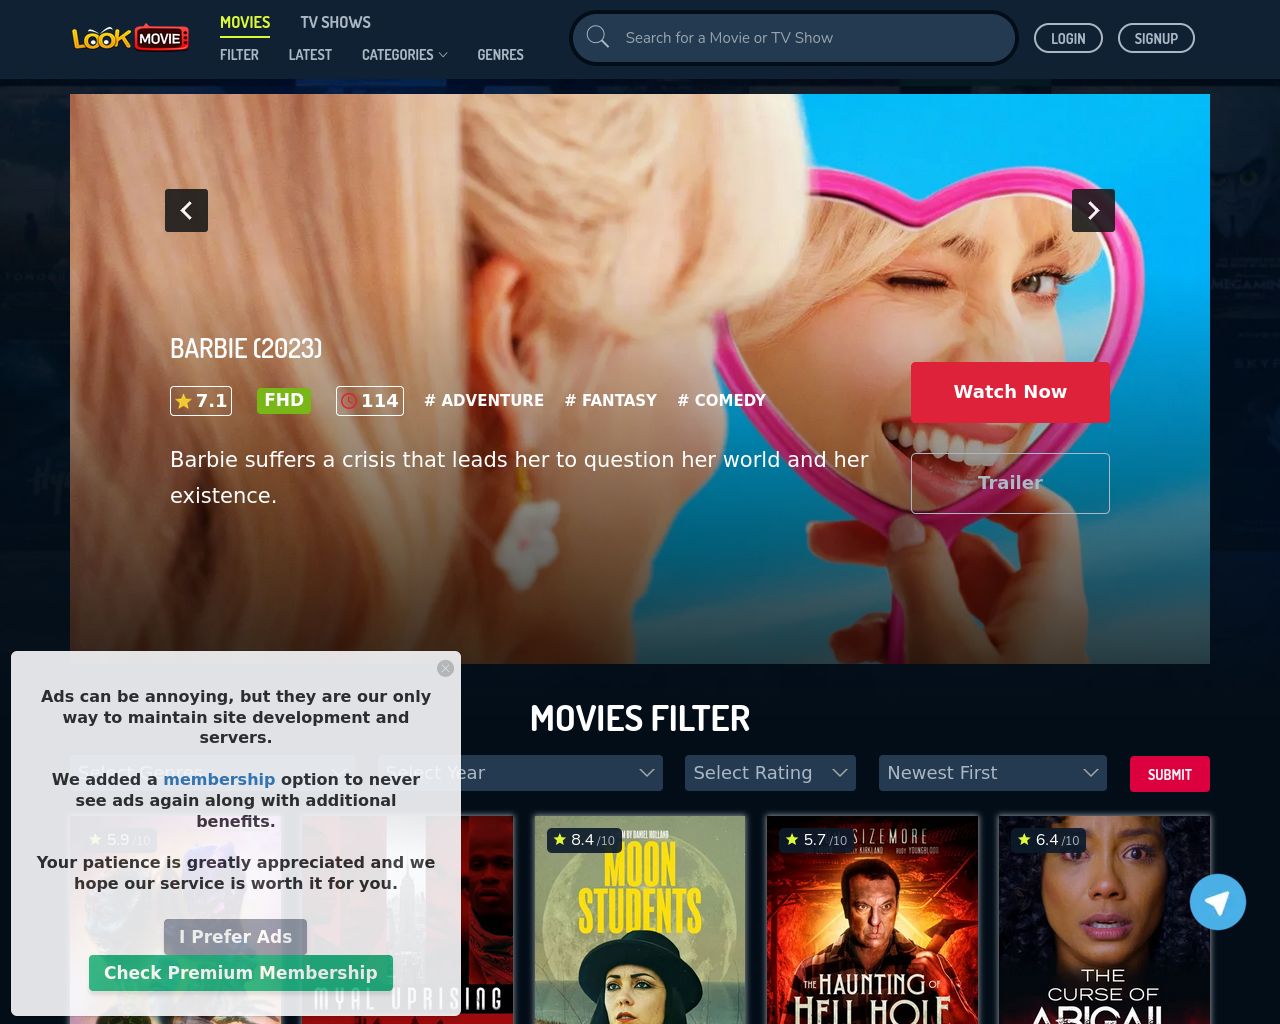The width and height of the screenshot is (1280, 1024).
Task: Click the LookMovie logo
Action: 131,38
